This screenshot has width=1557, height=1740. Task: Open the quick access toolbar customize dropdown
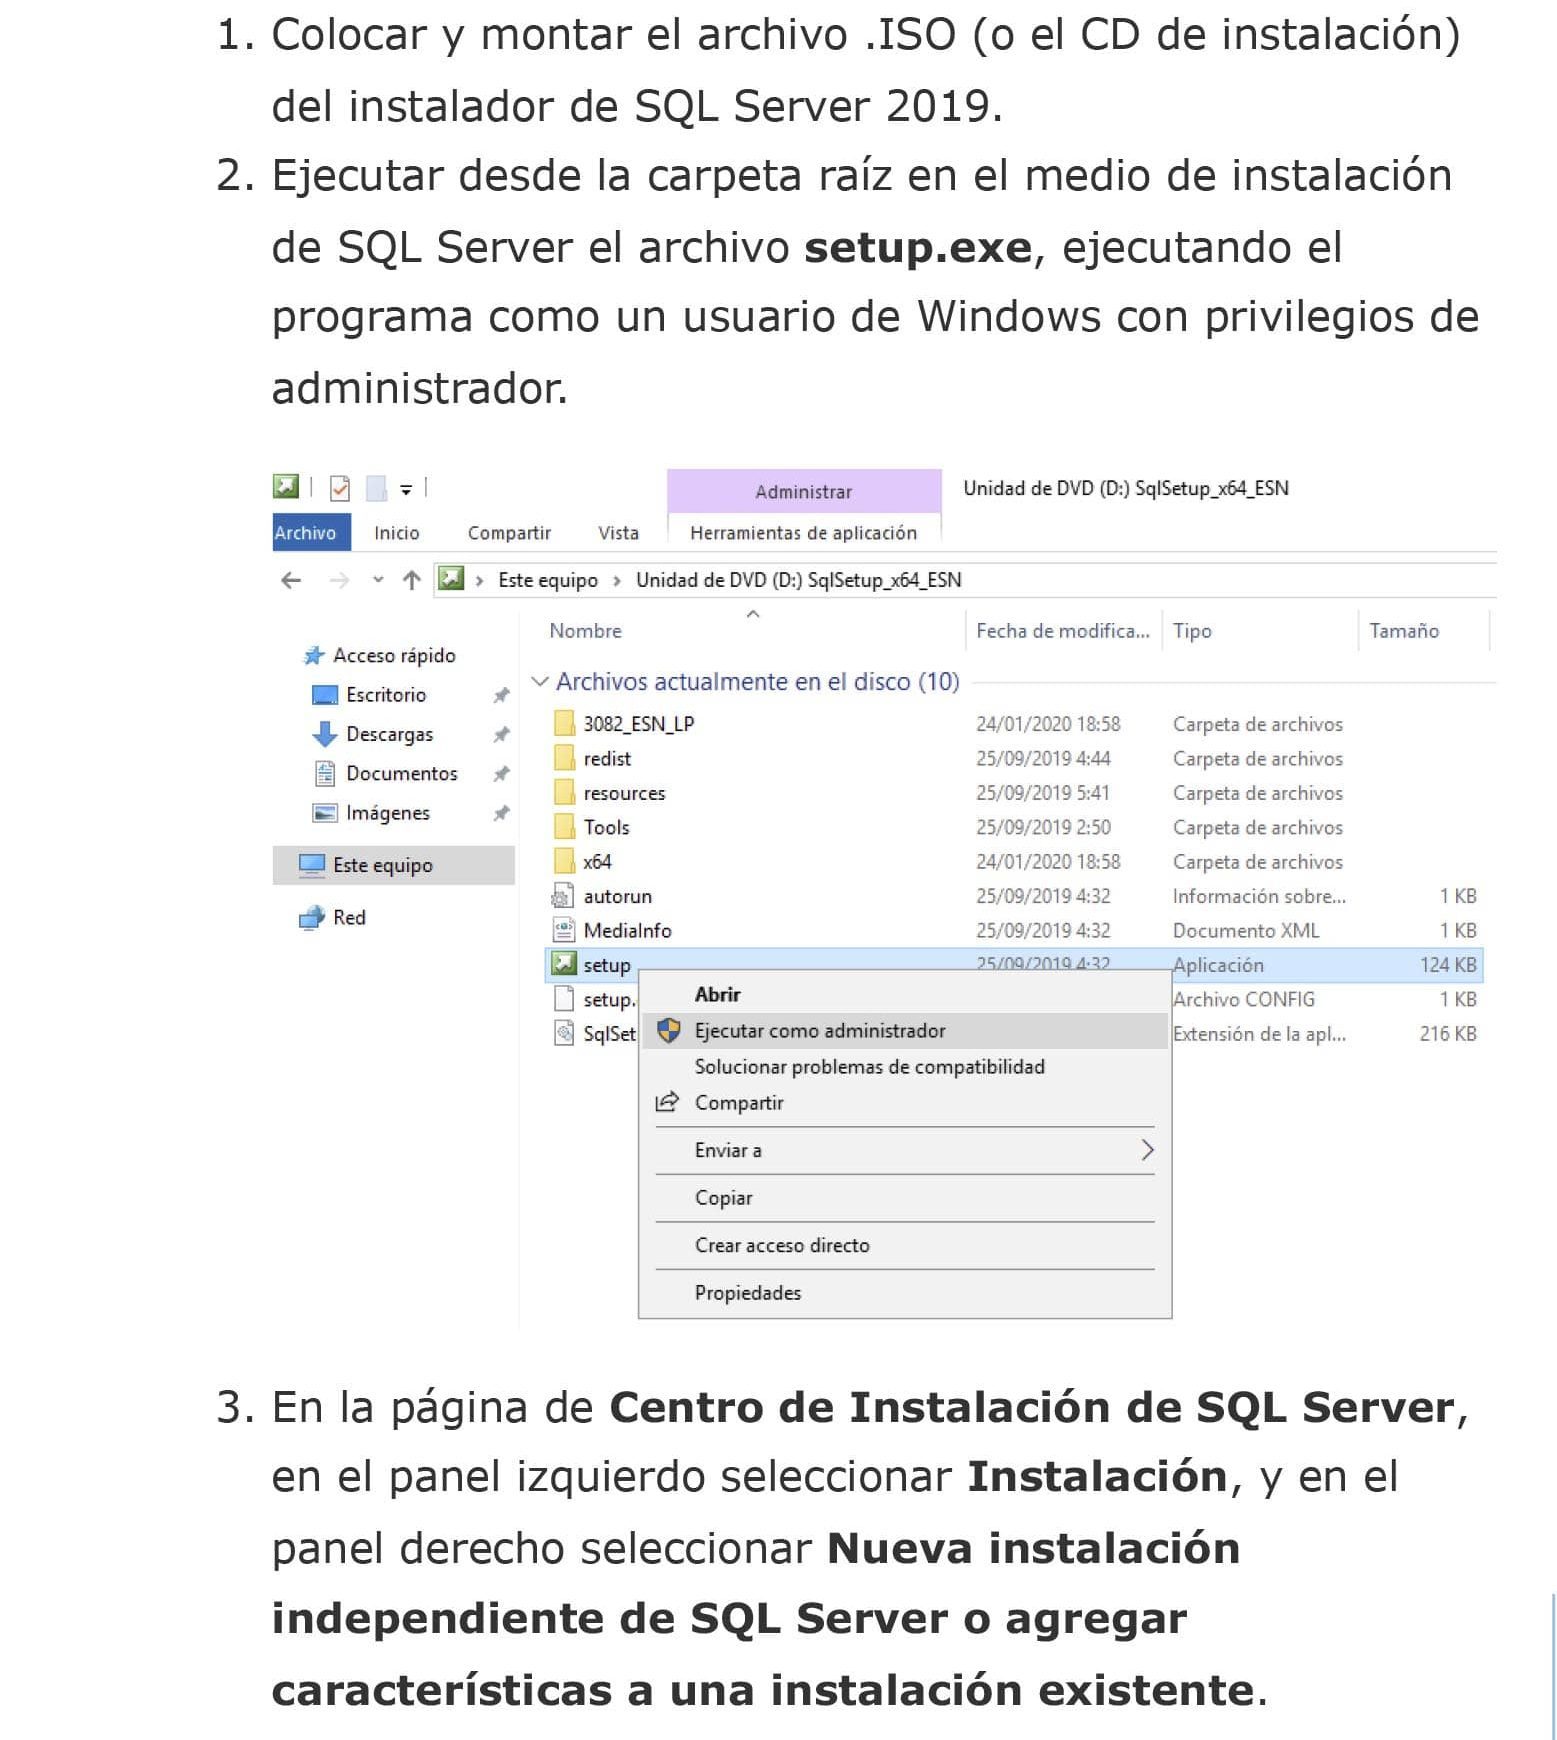click(x=406, y=489)
